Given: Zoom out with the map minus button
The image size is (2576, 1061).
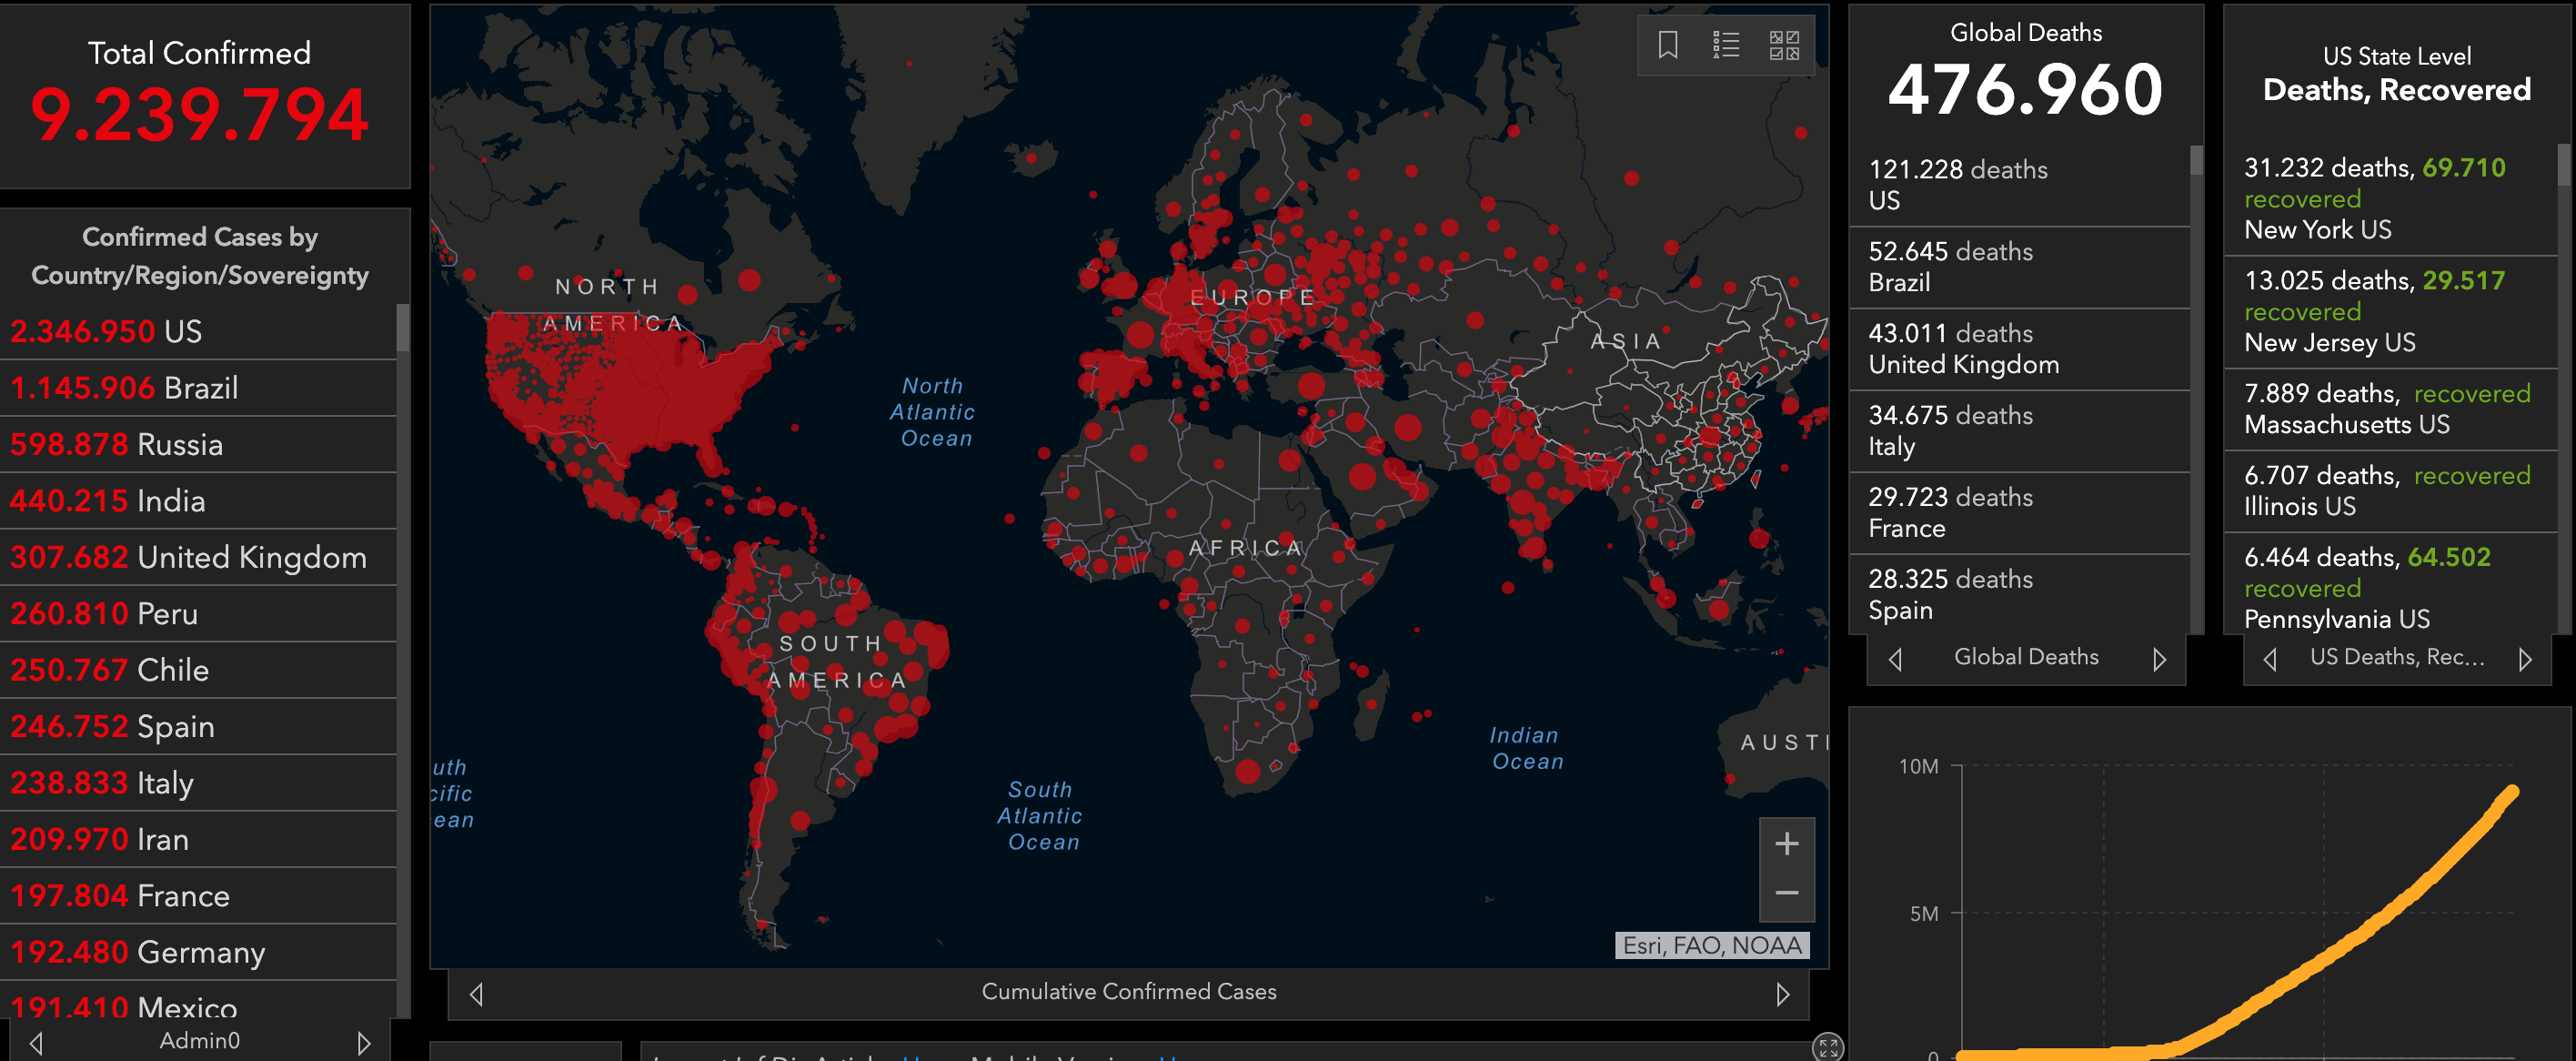Looking at the screenshot, I should pyautogui.click(x=1786, y=893).
